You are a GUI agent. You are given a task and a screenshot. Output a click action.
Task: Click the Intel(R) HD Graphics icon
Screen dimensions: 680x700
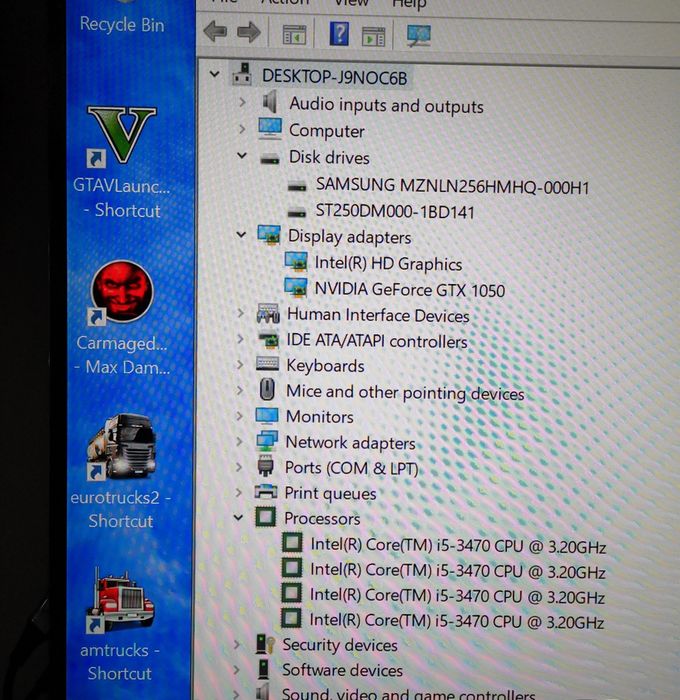[296, 261]
